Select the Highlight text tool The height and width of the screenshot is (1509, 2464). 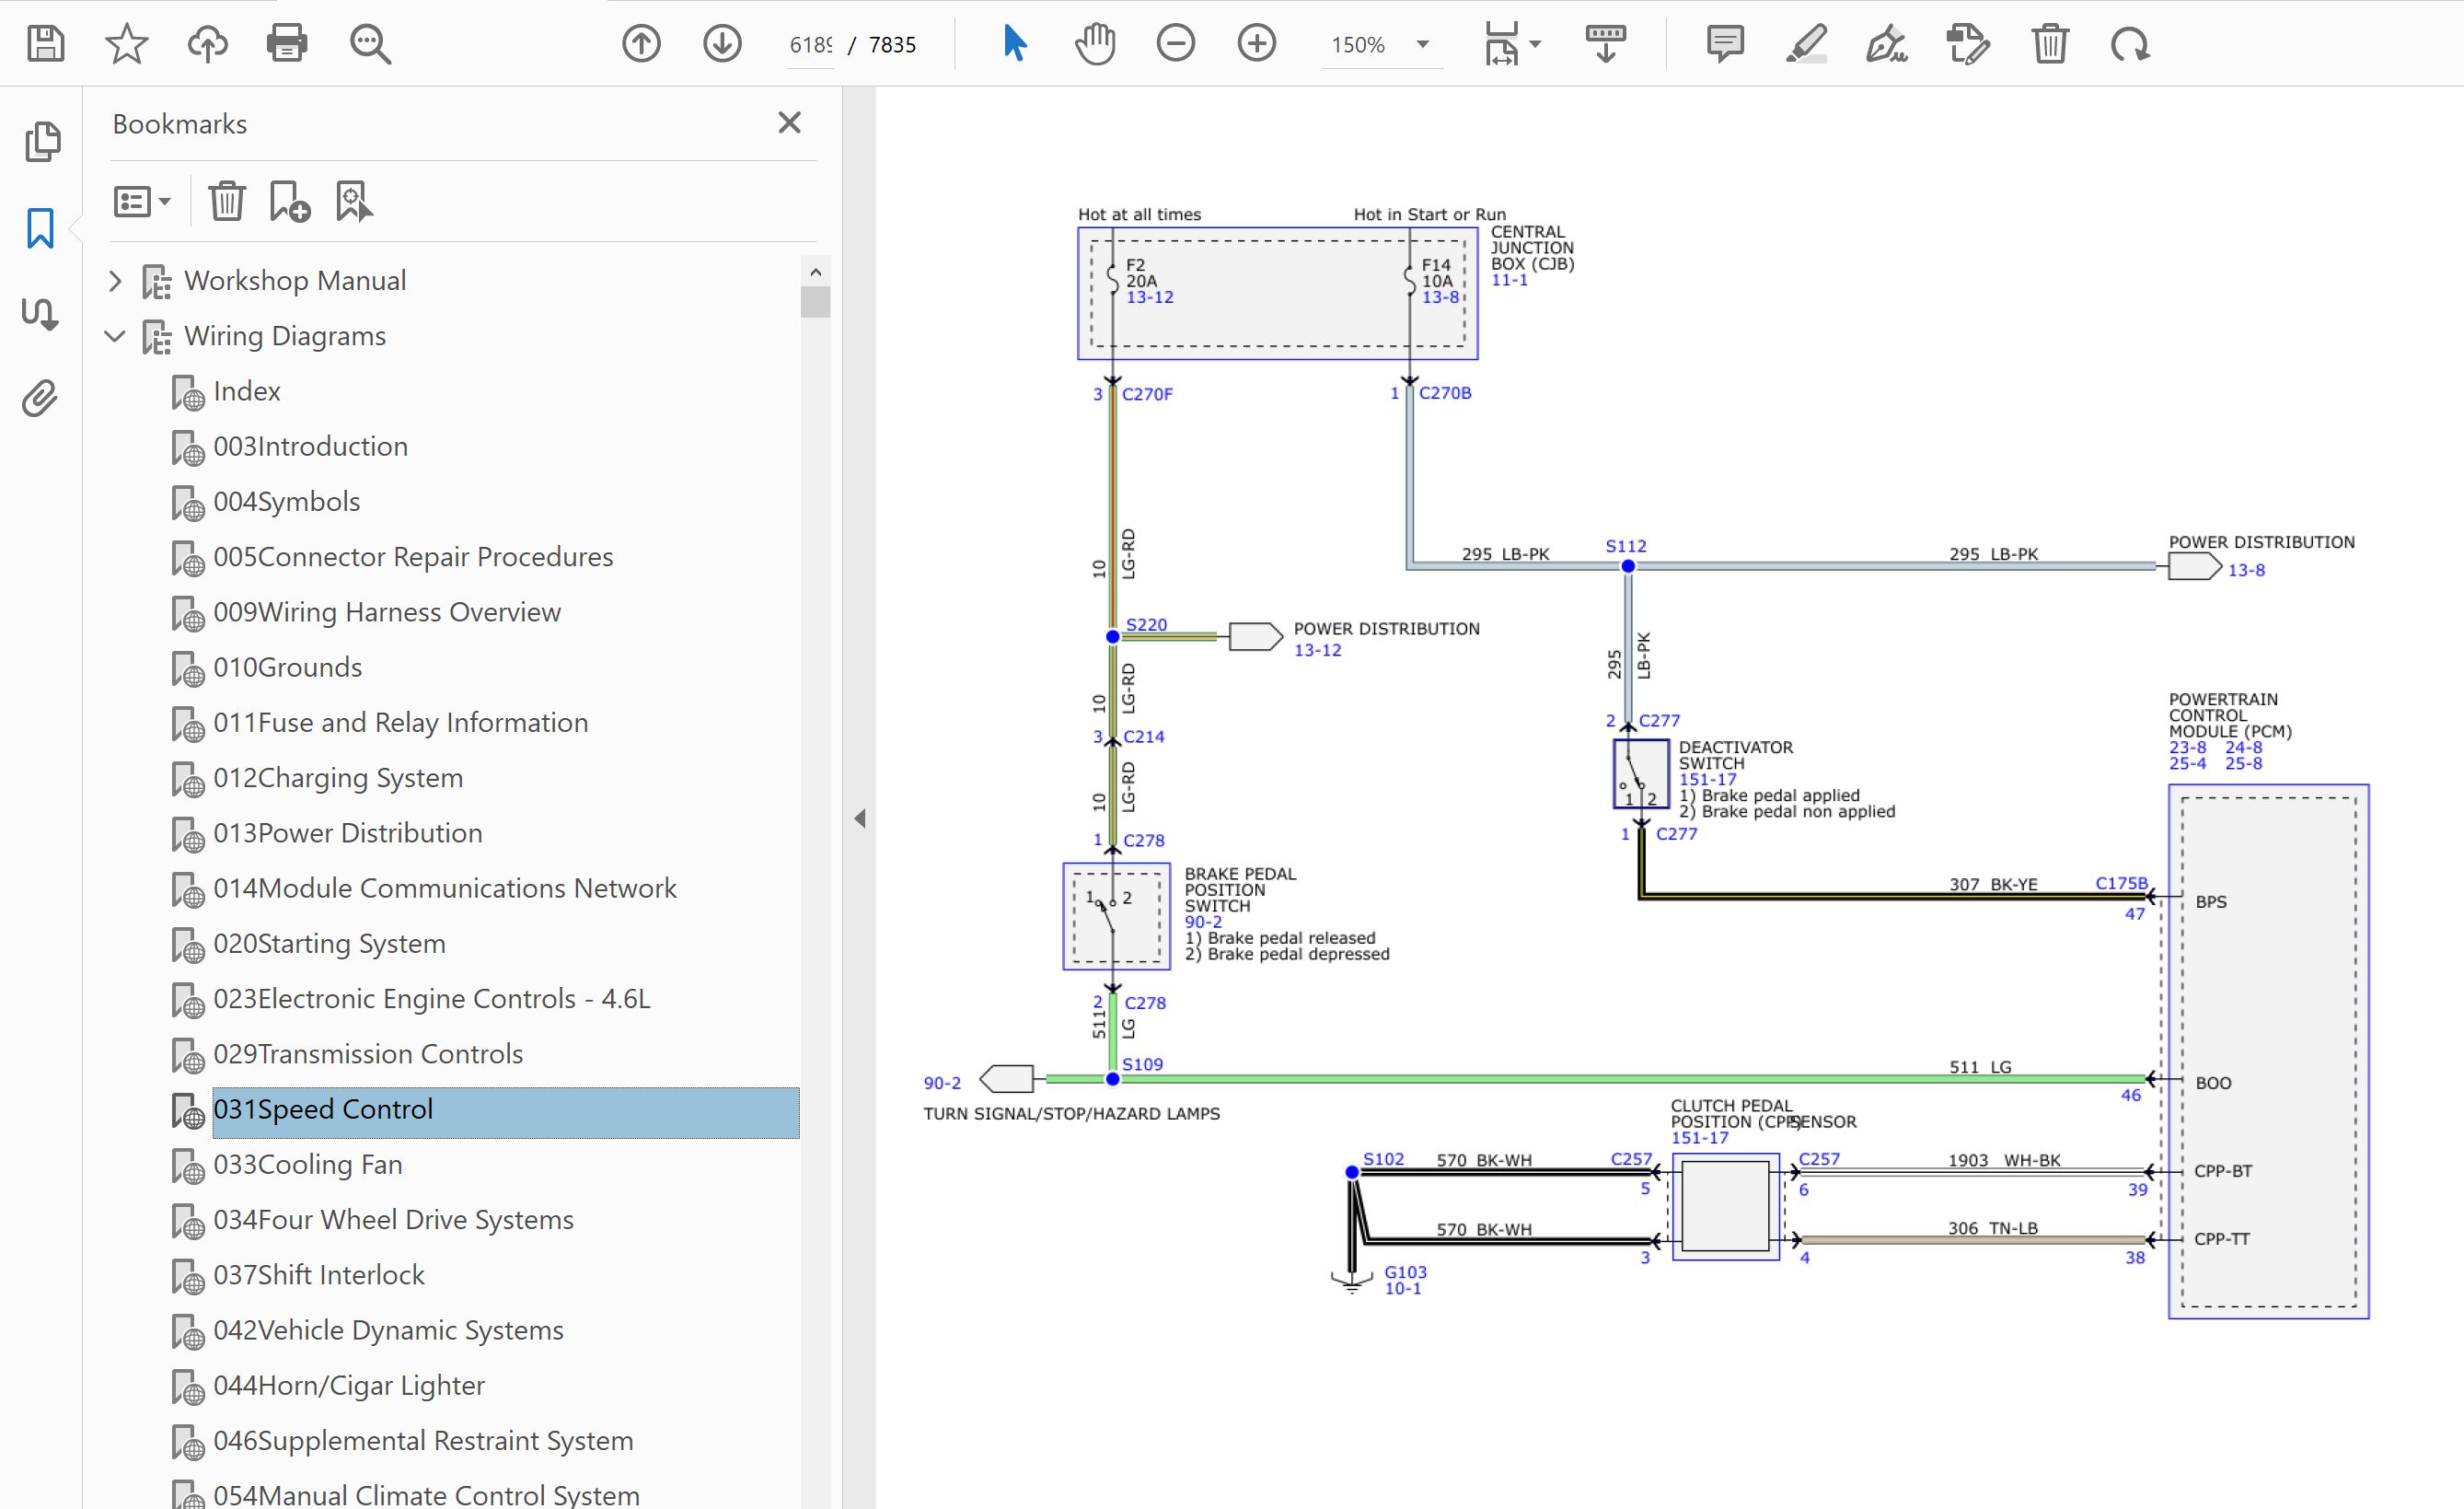tap(1806, 44)
